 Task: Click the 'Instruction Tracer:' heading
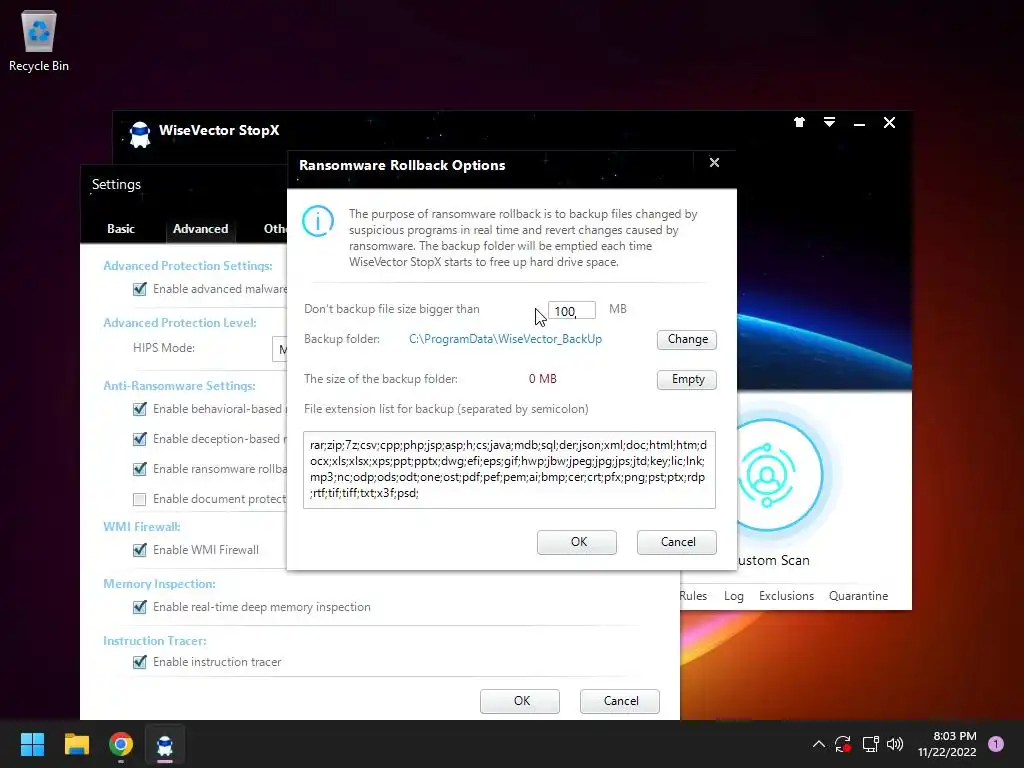(155, 641)
